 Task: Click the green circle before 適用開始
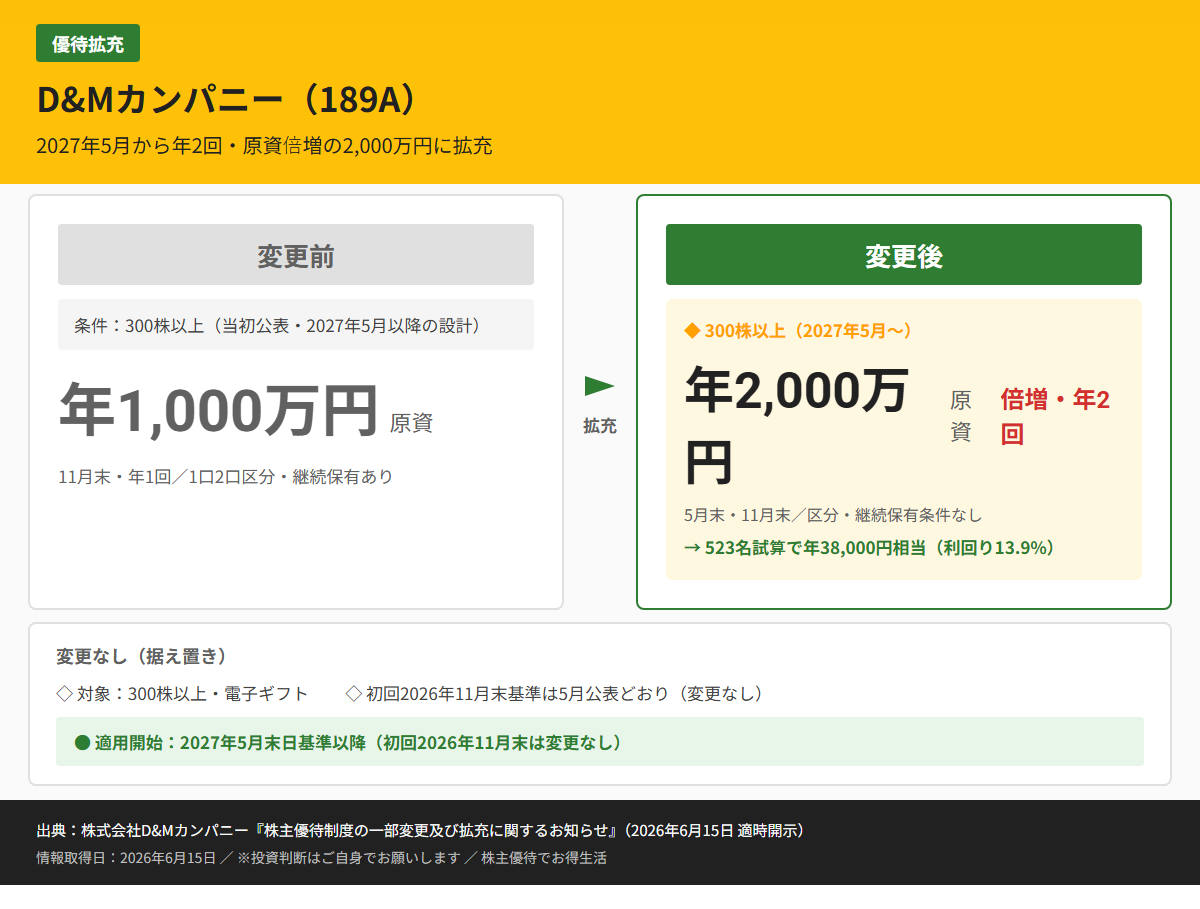(x=83, y=742)
